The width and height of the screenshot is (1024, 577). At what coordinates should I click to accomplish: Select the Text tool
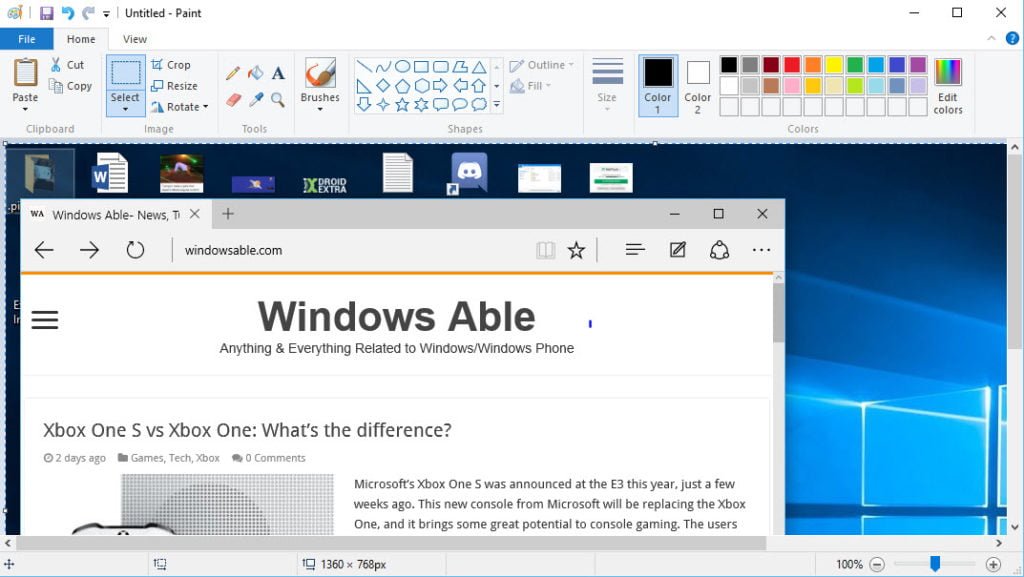[278, 73]
